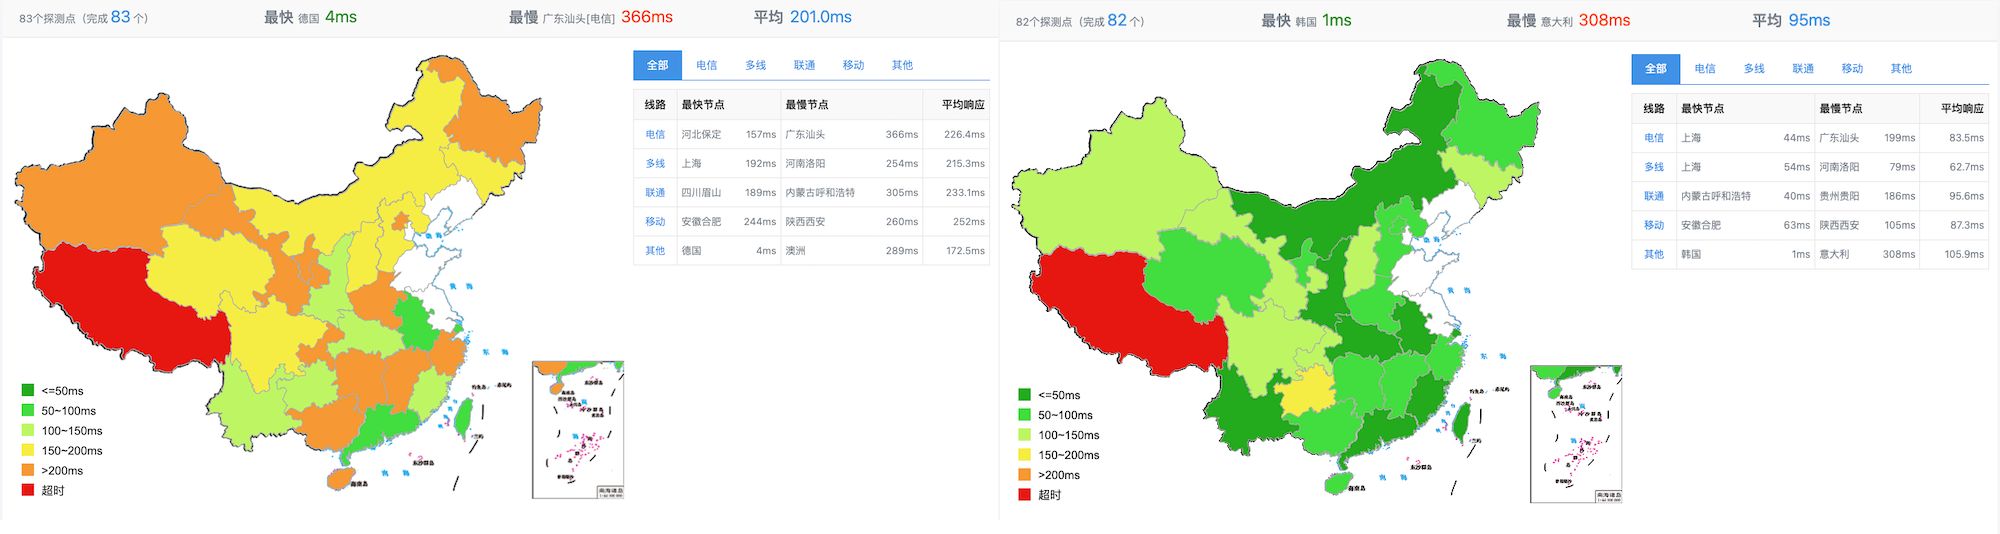The image size is (2000, 534).
Task: Open 其他 row link in right table
Action: tap(1654, 254)
